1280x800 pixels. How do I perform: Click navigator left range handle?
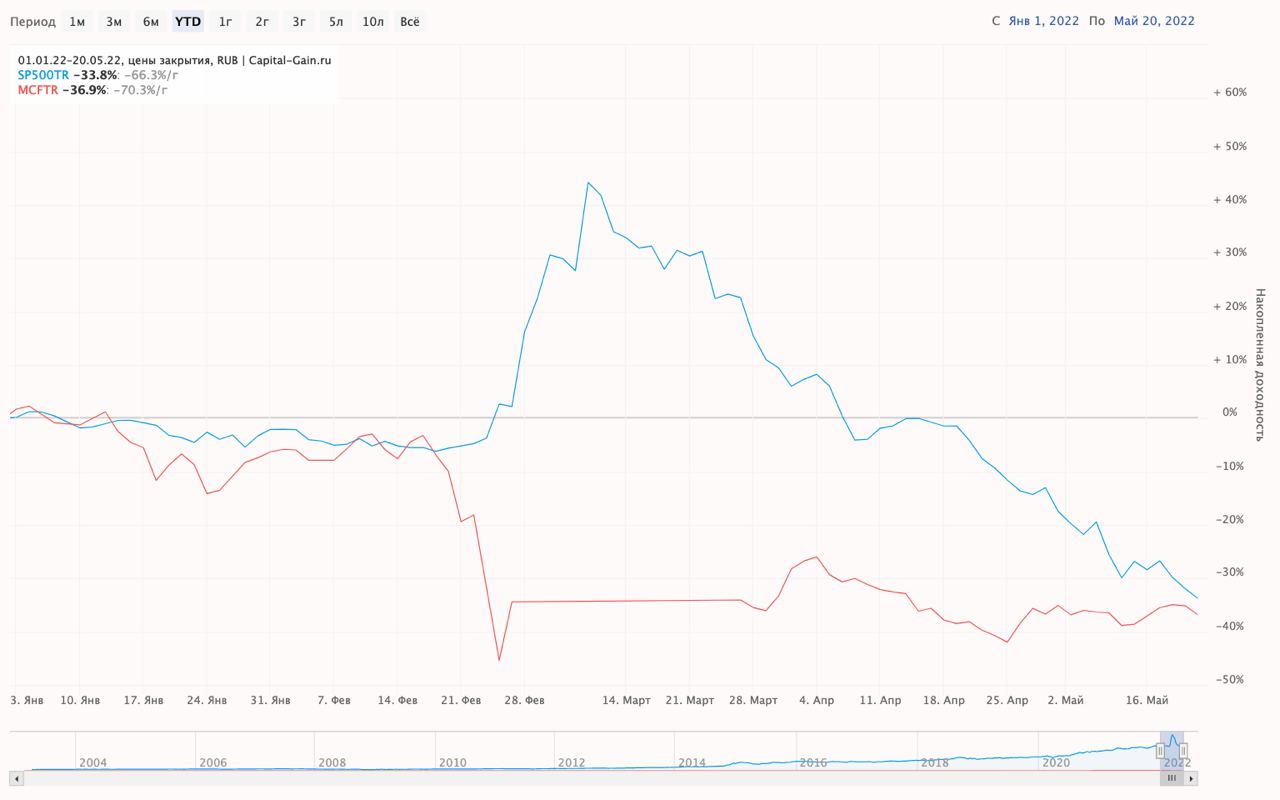pyautogui.click(x=1161, y=751)
